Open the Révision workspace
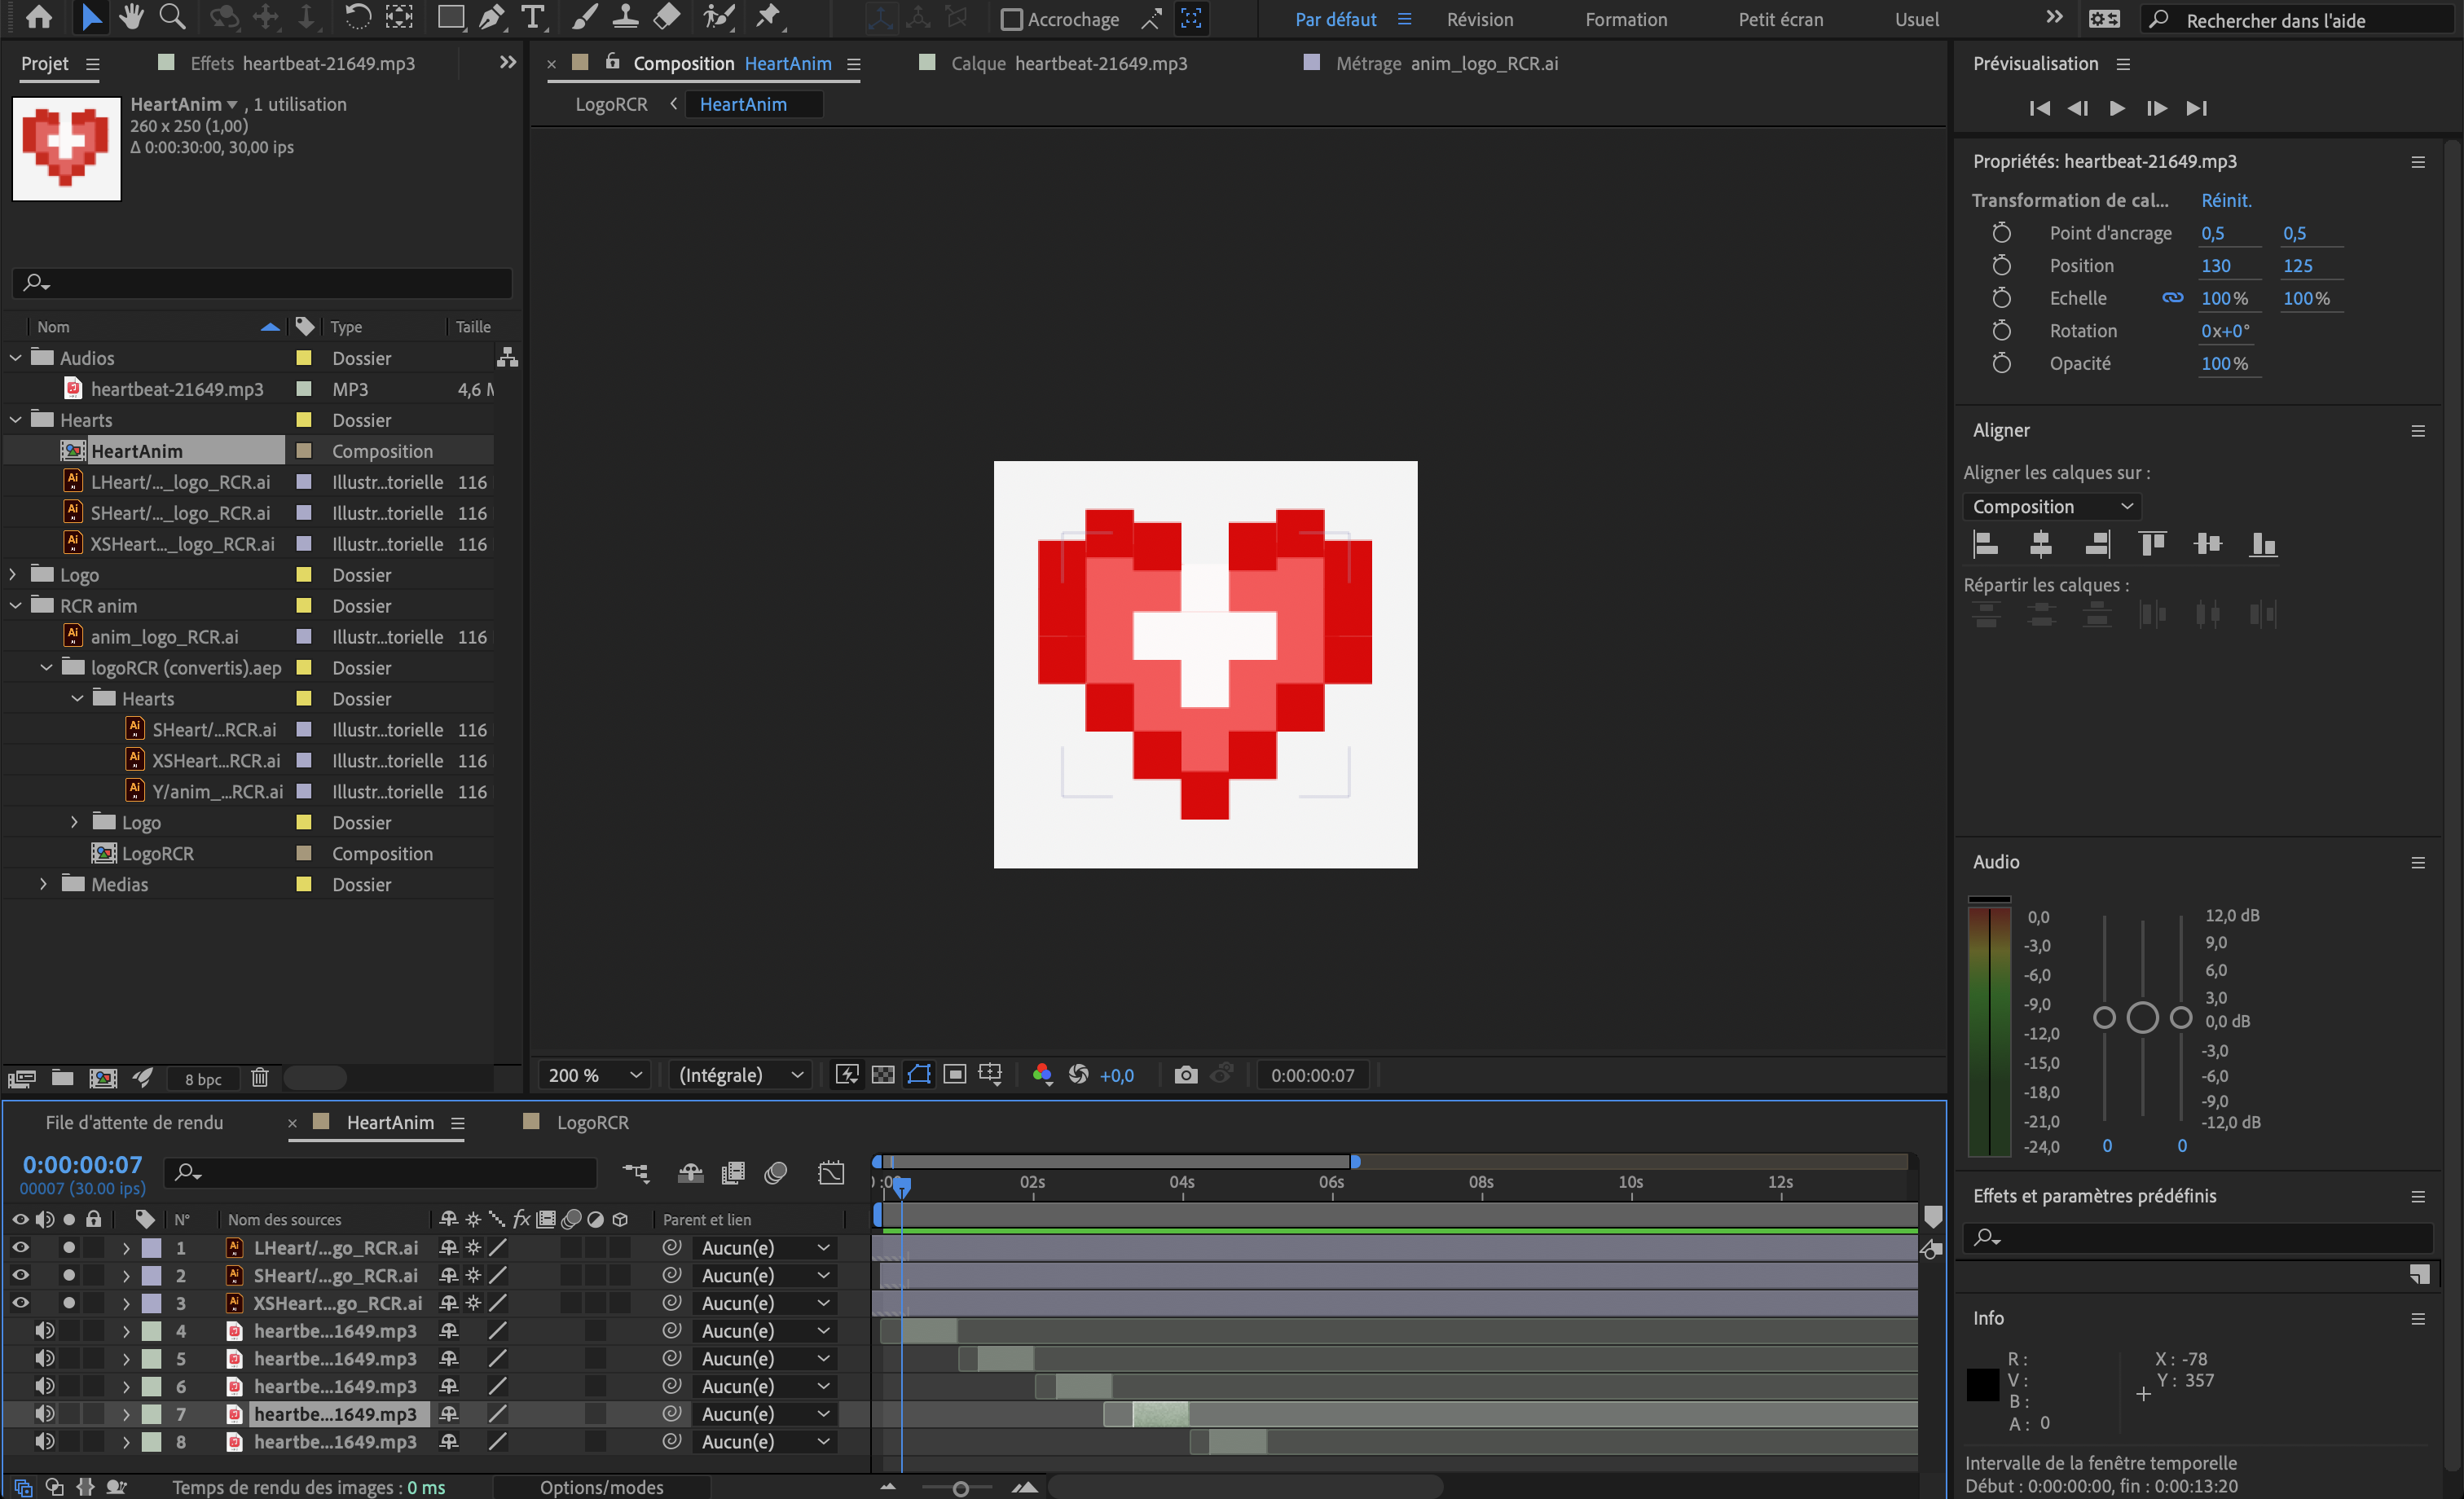2464x1499 pixels. [1480, 19]
